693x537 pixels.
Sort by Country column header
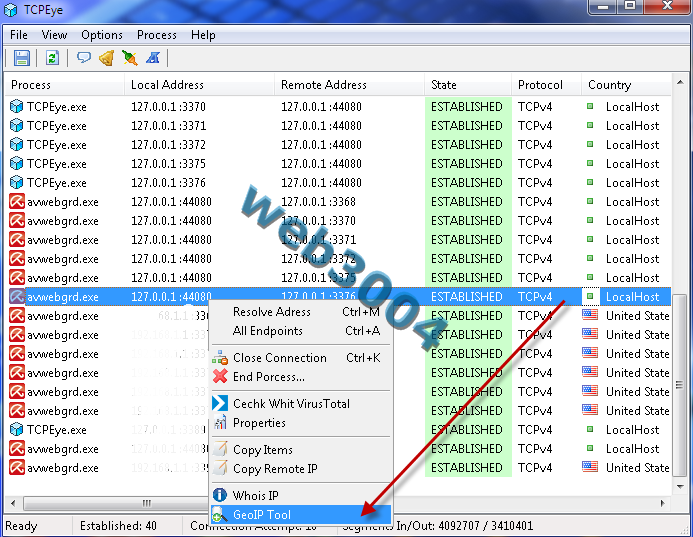(627, 84)
